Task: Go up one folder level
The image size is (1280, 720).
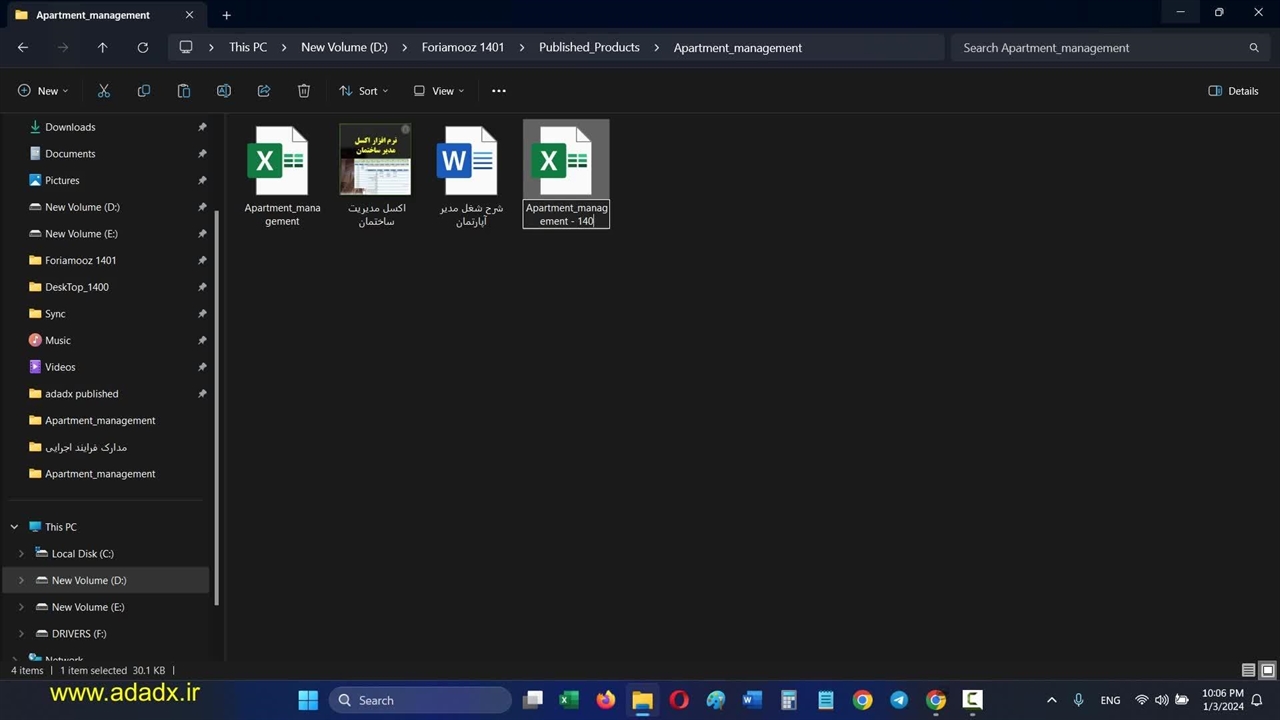Action: (102, 47)
